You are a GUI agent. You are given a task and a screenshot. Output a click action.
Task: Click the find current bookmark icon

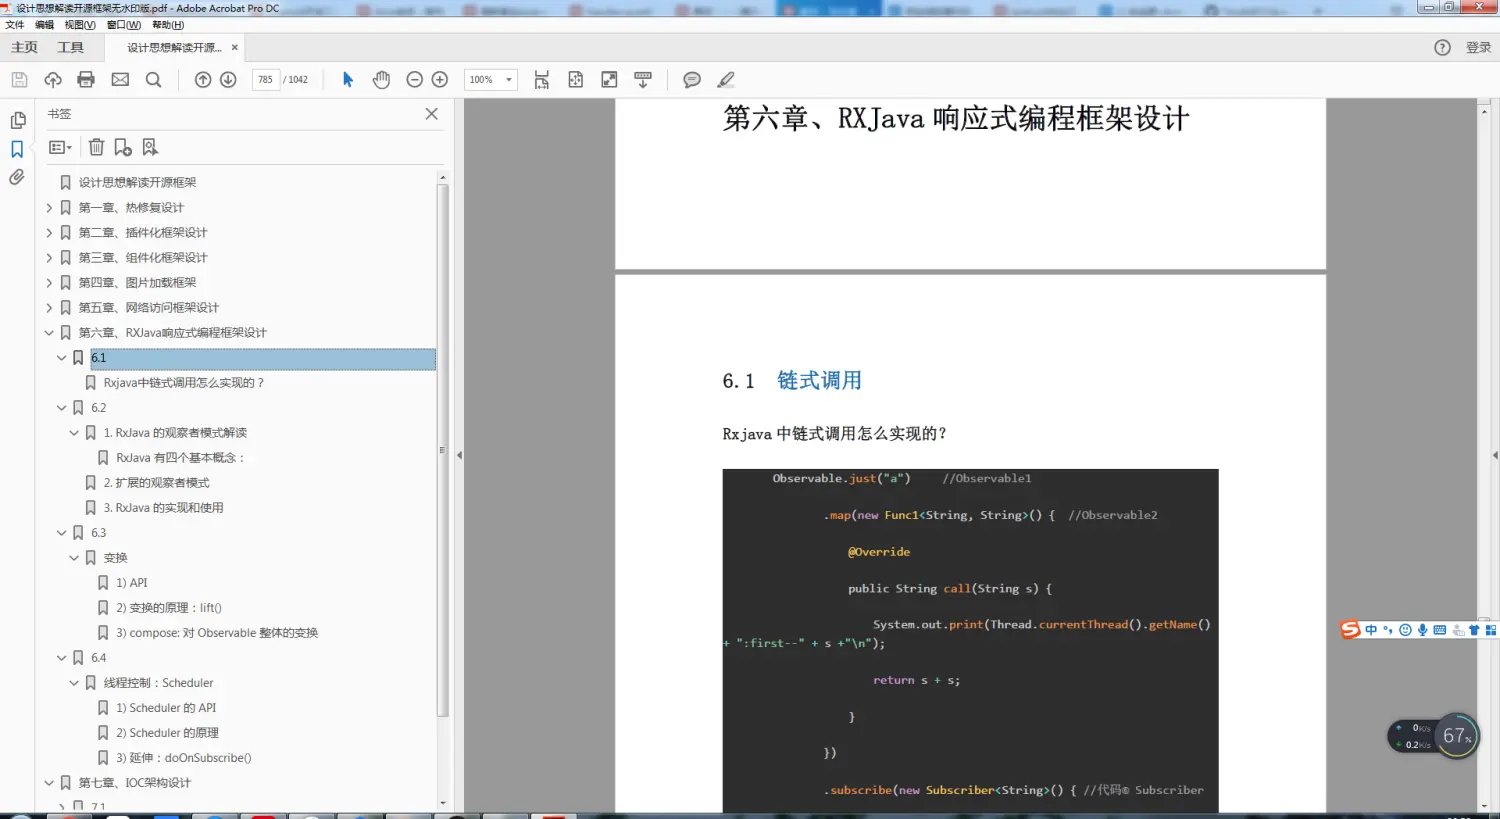coord(150,147)
